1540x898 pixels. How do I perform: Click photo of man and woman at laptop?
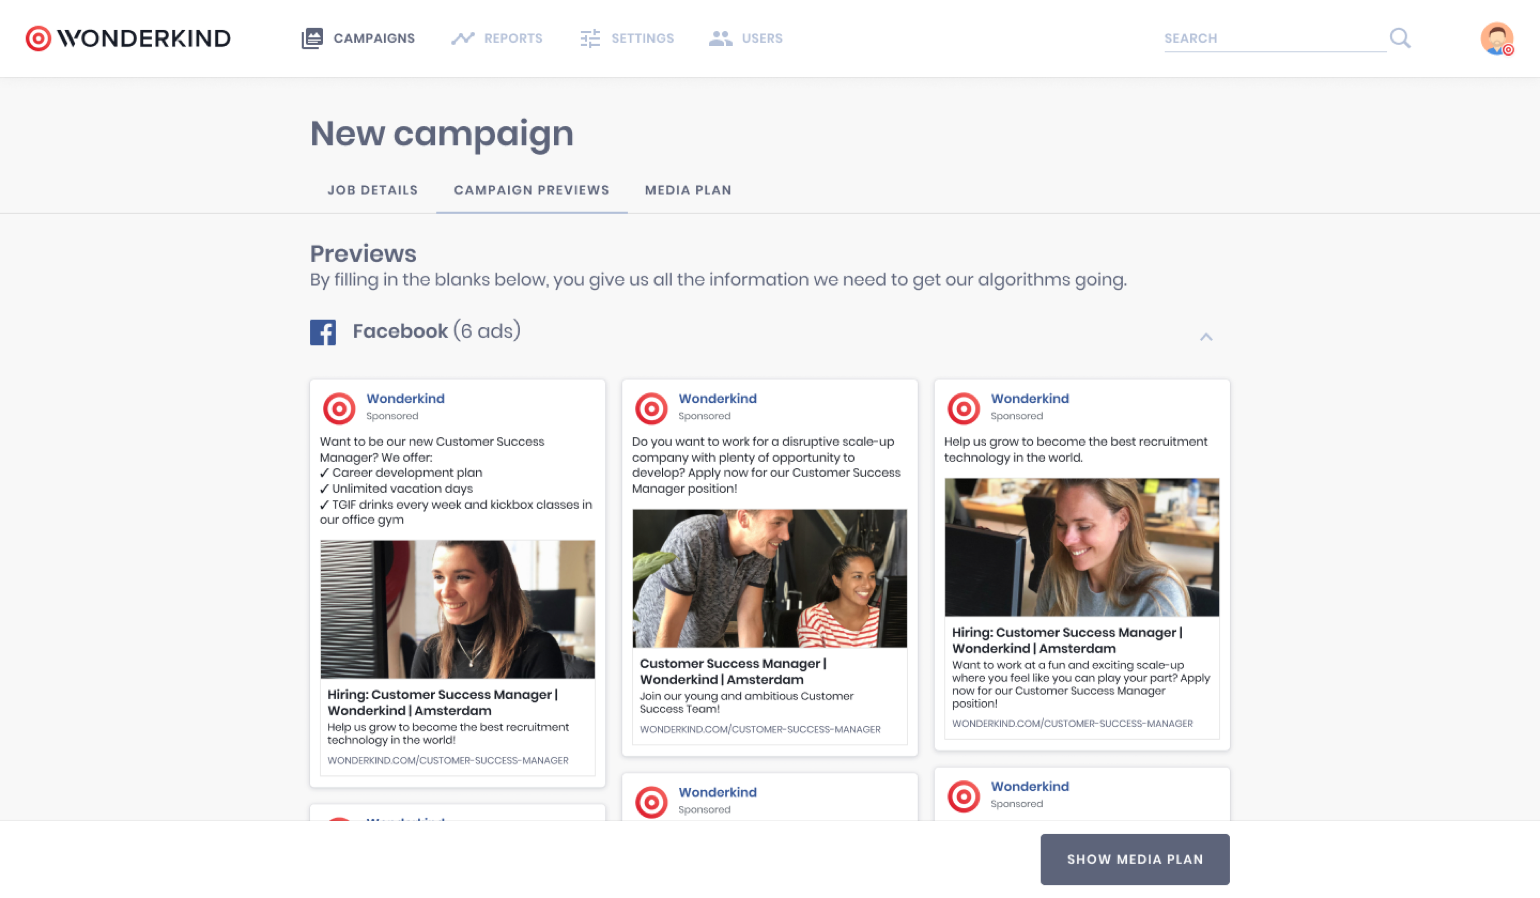770,578
